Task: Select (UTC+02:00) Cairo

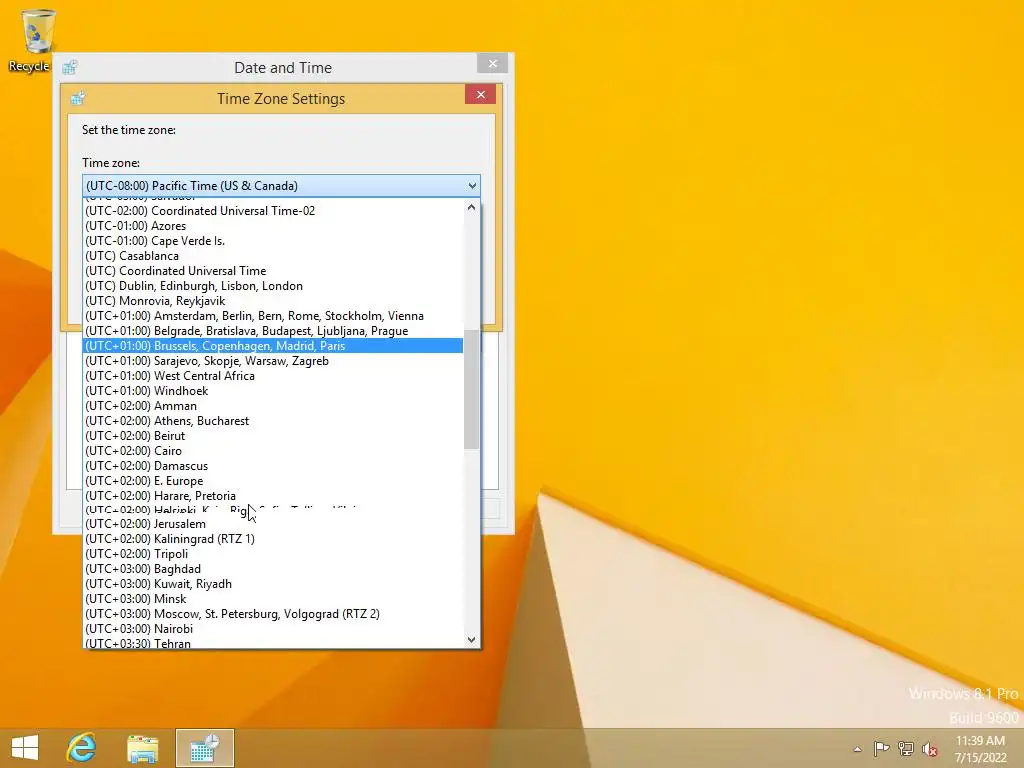Action: [273, 451]
